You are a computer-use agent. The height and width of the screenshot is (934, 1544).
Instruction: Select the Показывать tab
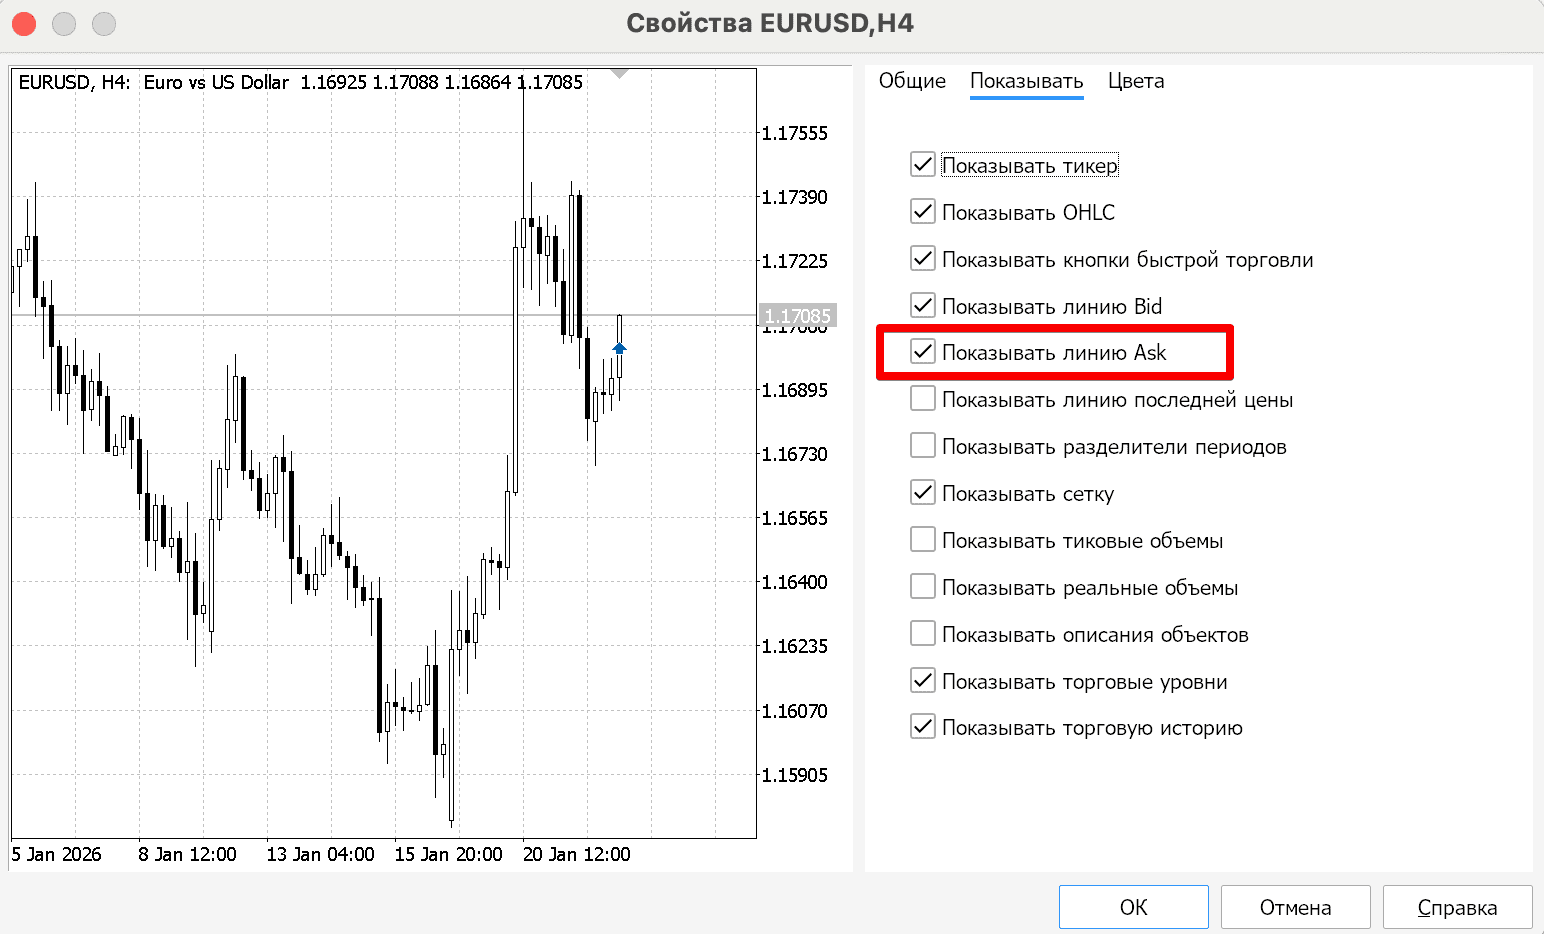[x=1027, y=81]
